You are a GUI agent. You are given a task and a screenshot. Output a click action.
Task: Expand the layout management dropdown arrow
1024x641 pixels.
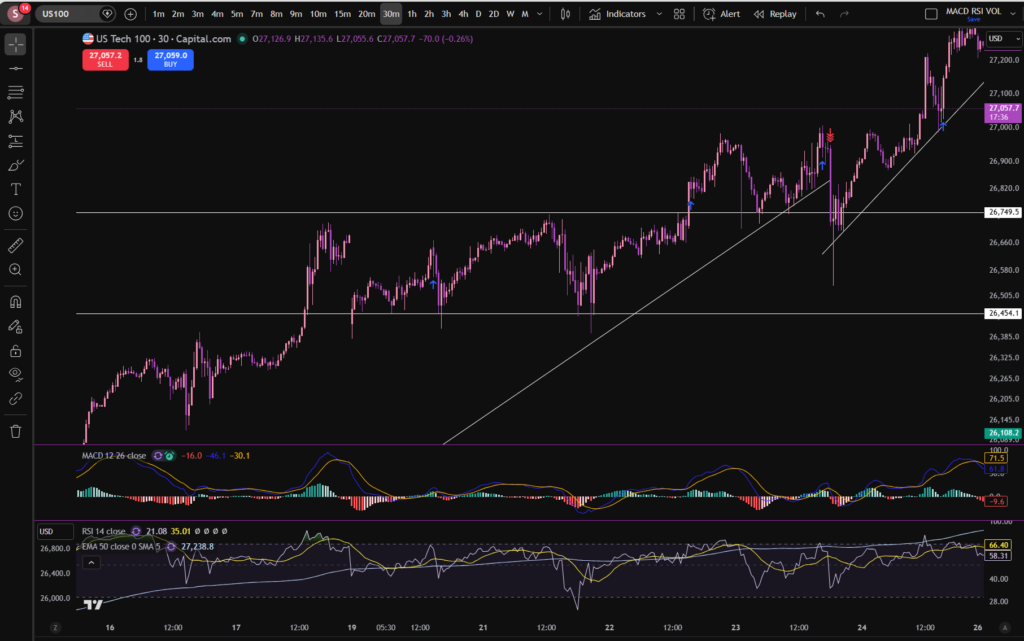click(x=1013, y=14)
